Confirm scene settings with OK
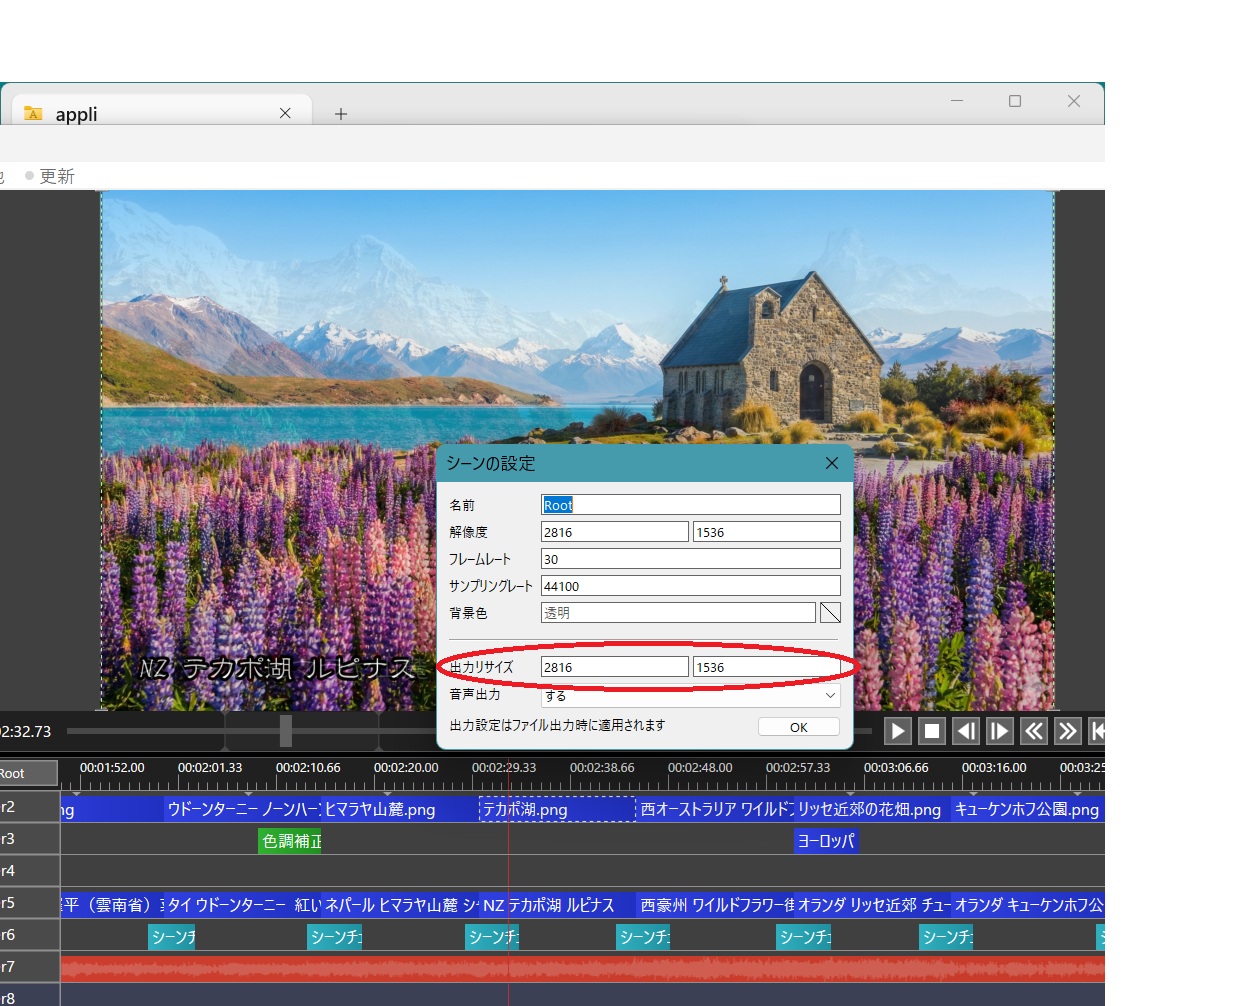Image resolution: width=1259 pixels, height=1006 pixels. pos(798,727)
